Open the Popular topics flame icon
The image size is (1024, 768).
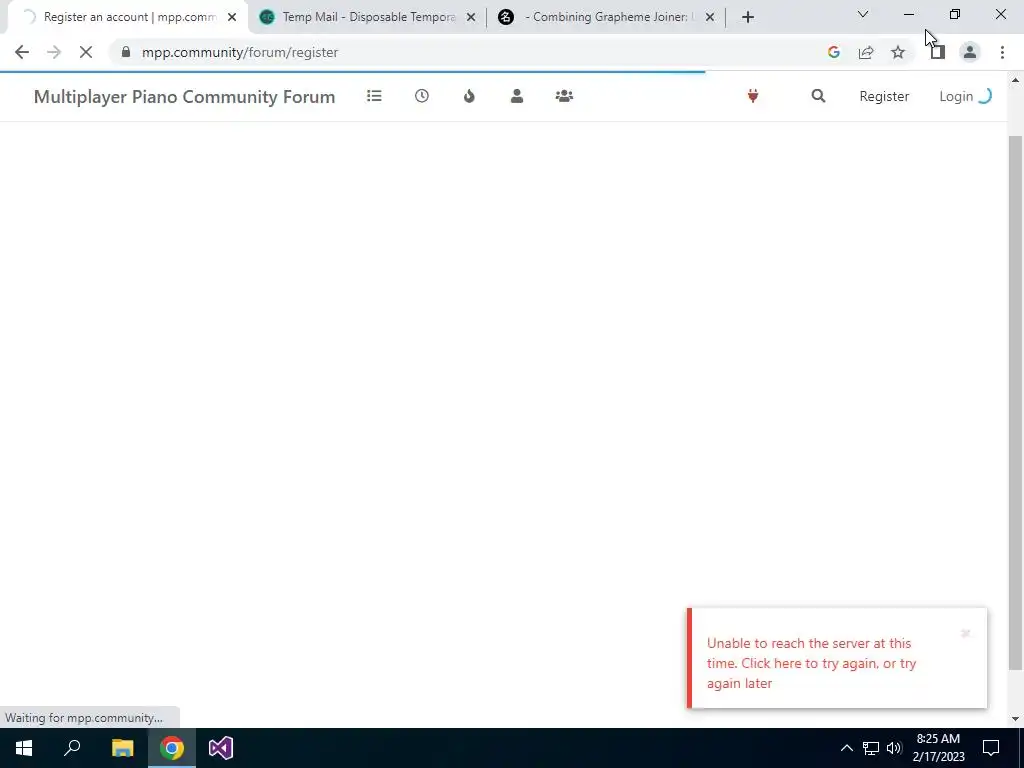[x=469, y=96]
